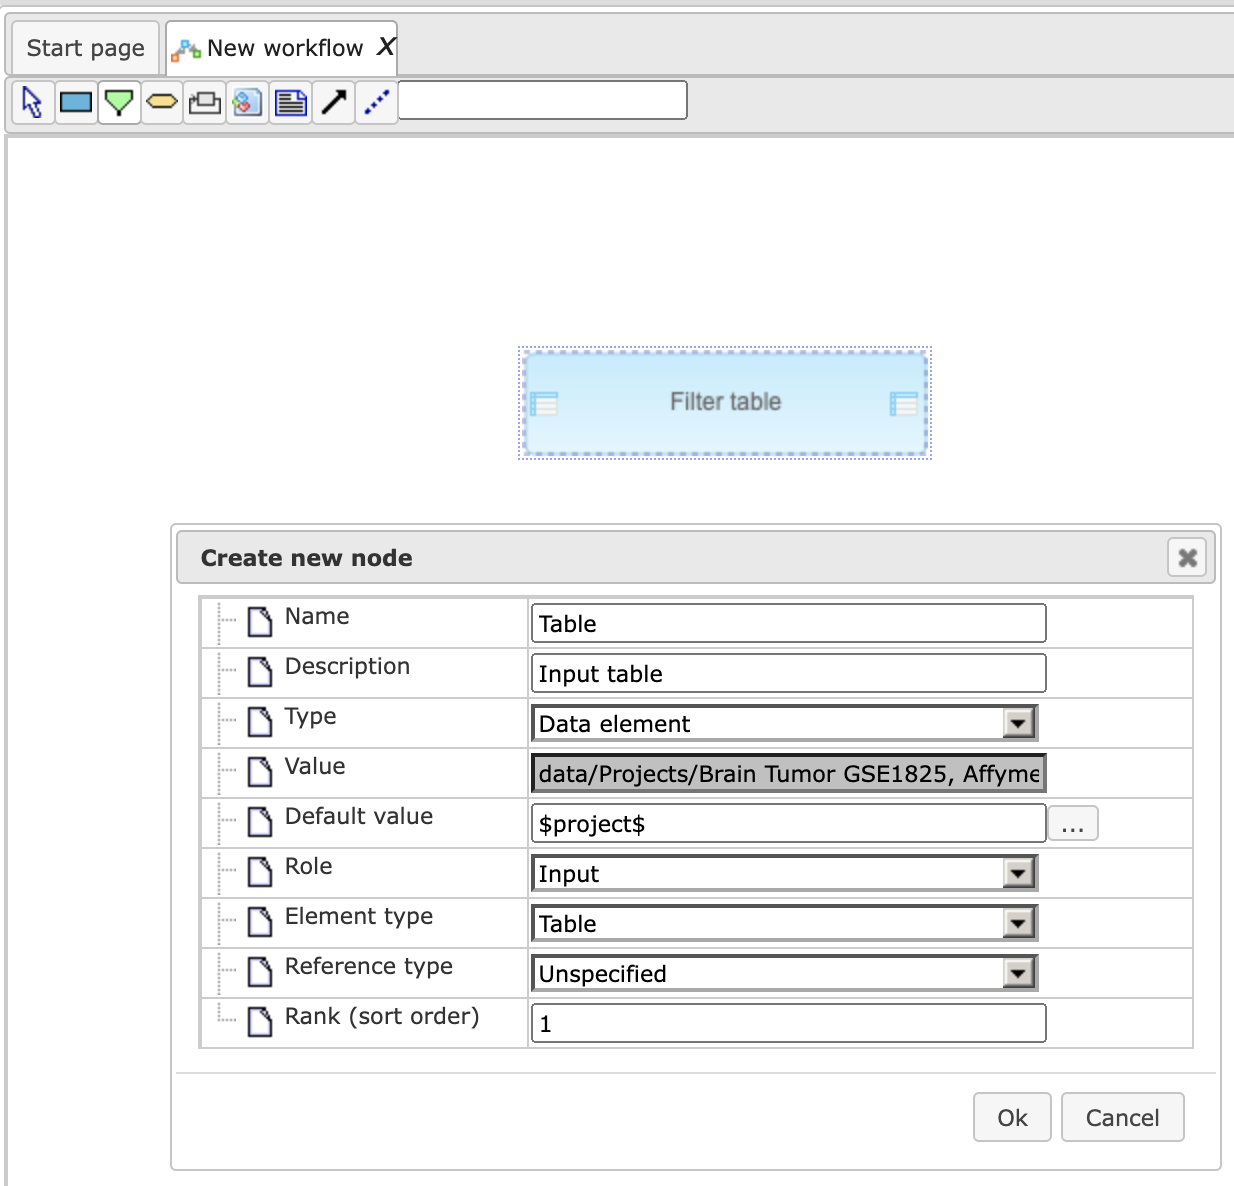Click page icon beside Type row
1234x1186 pixels.
(260, 722)
